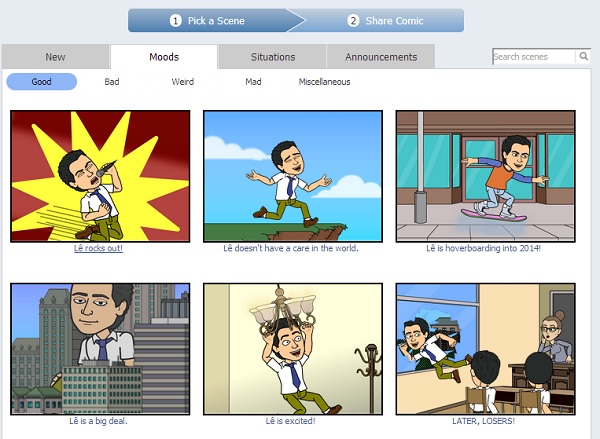Open the 'Lê rocks out!' link

pyautogui.click(x=98, y=248)
